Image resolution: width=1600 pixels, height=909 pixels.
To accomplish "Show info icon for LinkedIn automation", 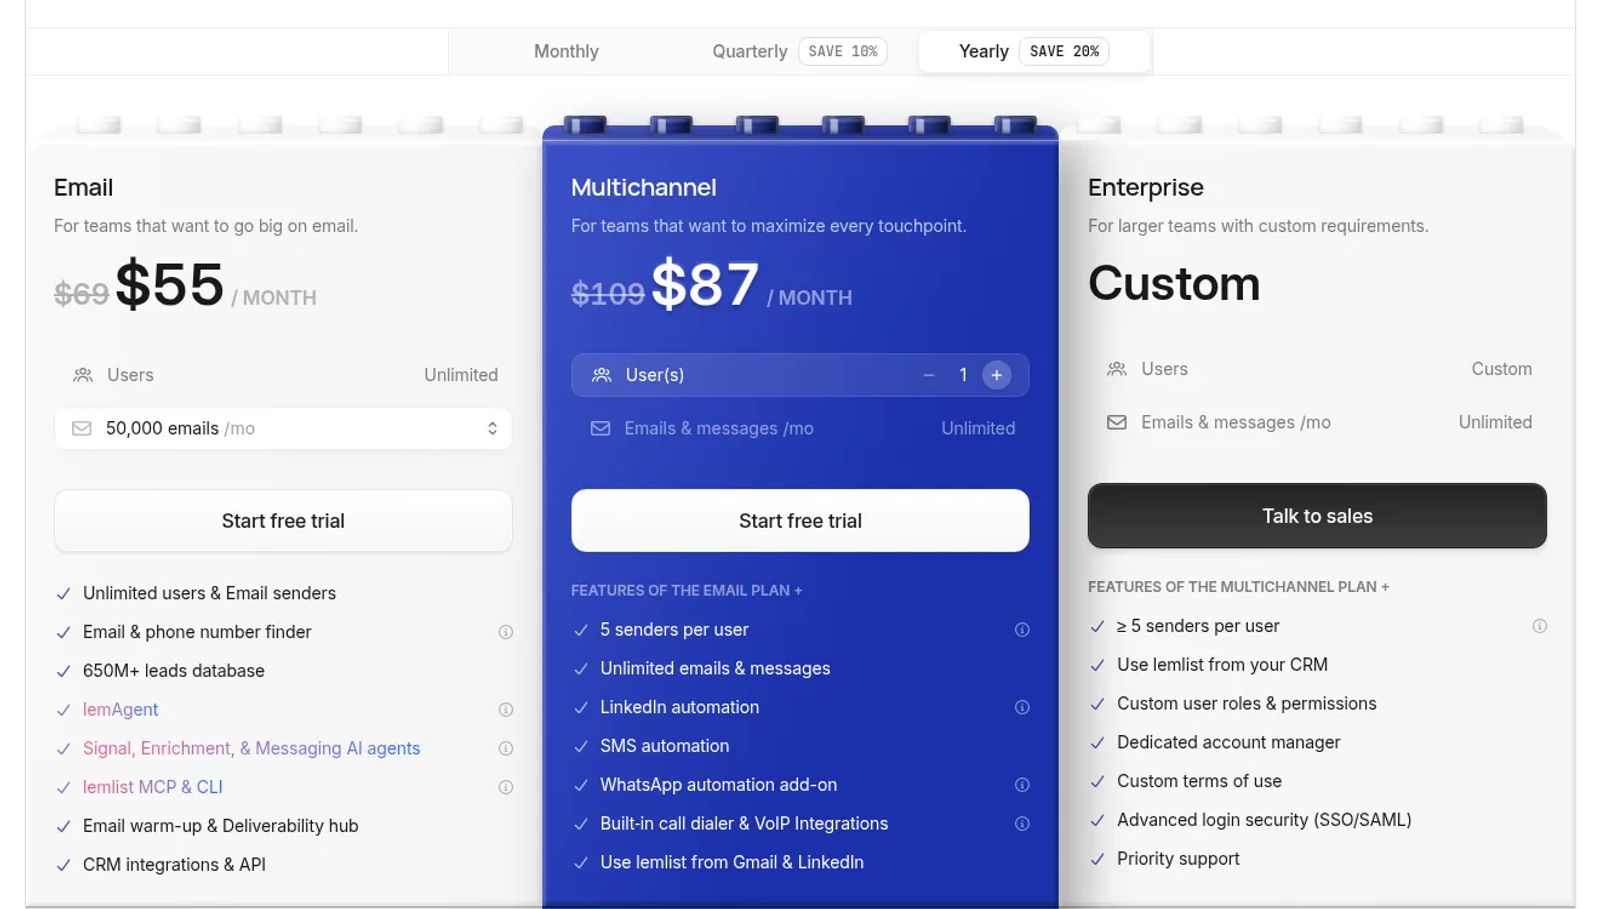I will (1022, 708).
